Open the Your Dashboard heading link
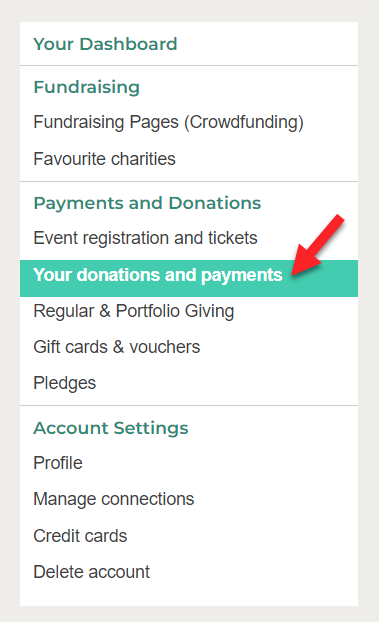379x622 pixels. tap(105, 44)
